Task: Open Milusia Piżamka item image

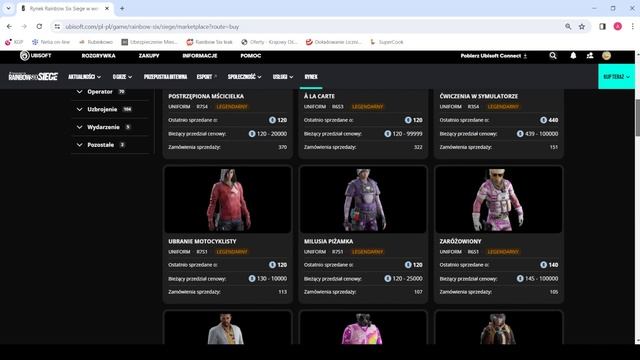Action: [x=363, y=200]
